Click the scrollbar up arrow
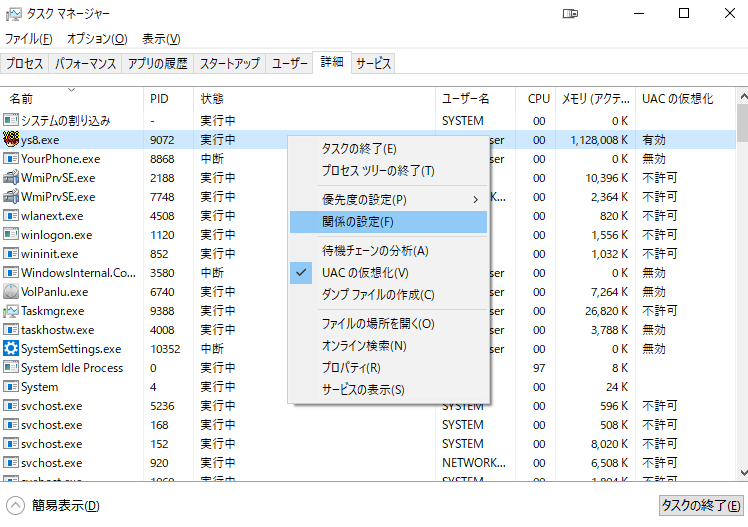Viewport: 748px width, 527px height. click(x=743, y=96)
